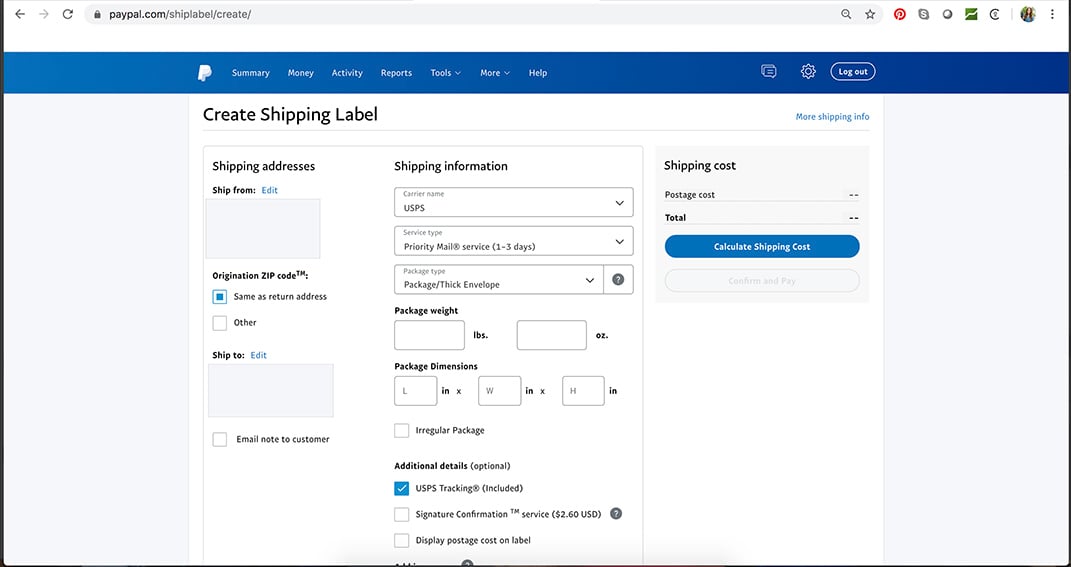This screenshot has width=1071, height=567.
Task: Click browser back arrow
Action: pos(20,14)
